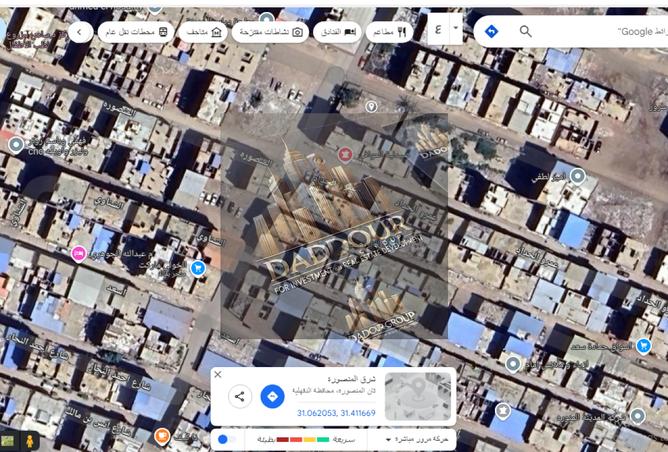
Task: Close the شرق المنصورة location card
Action: point(218,374)
